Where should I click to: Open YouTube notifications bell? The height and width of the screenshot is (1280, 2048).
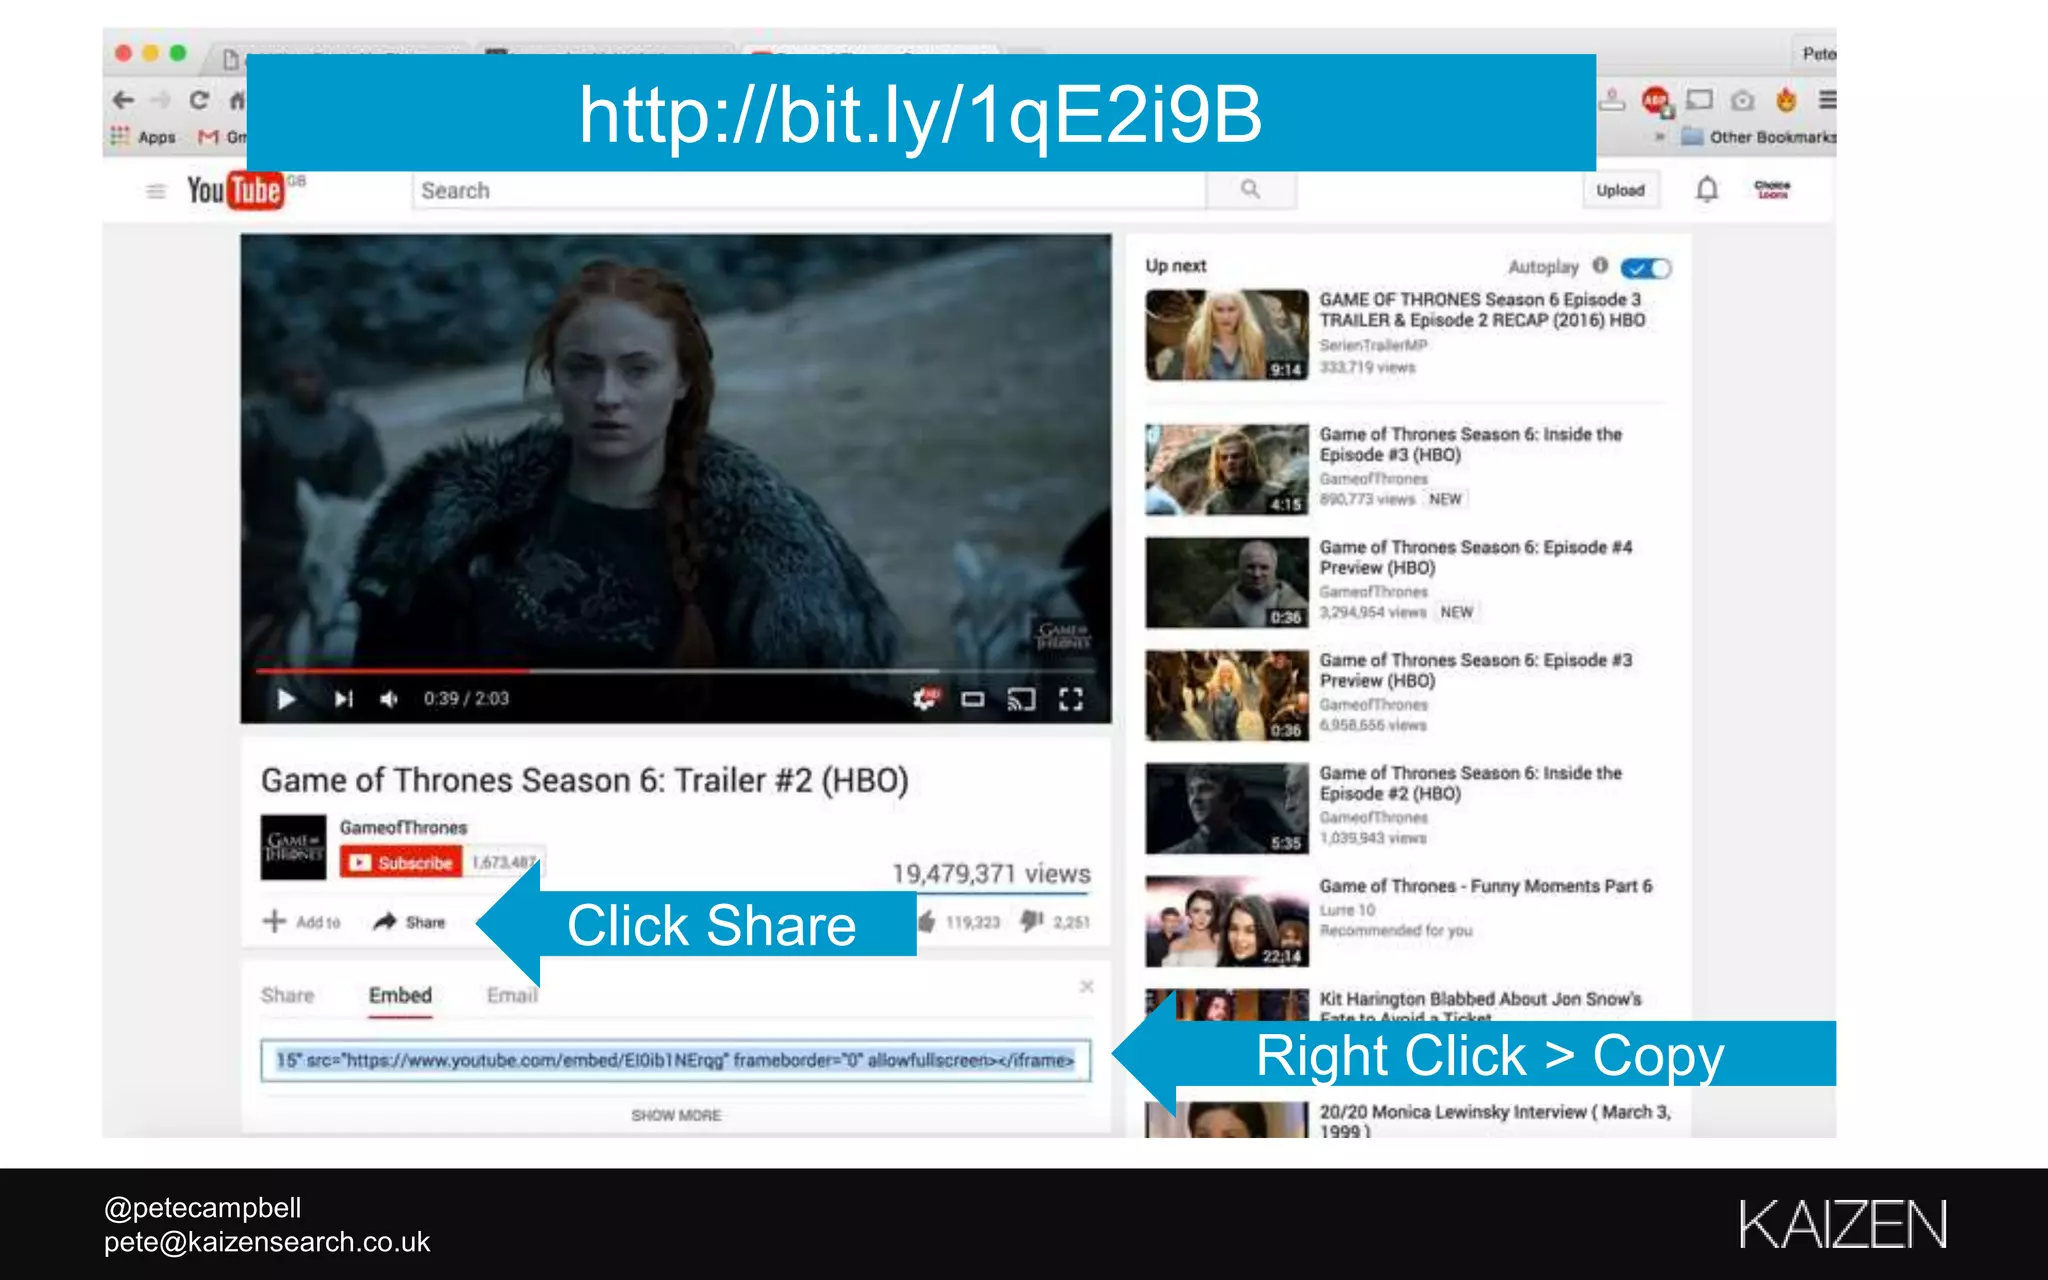point(1707,189)
